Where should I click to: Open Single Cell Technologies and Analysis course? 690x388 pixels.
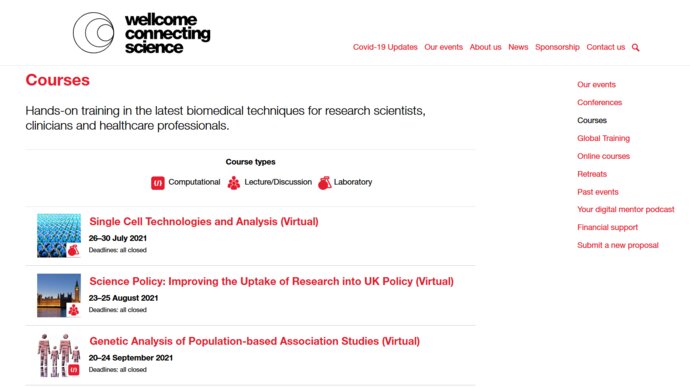tap(204, 221)
